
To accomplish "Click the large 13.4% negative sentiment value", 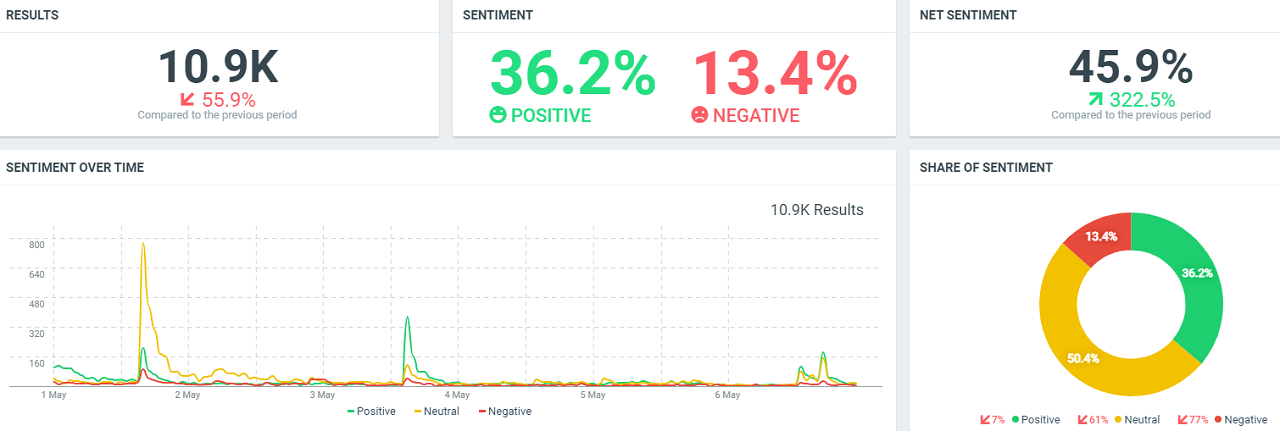I will [775, 72].
